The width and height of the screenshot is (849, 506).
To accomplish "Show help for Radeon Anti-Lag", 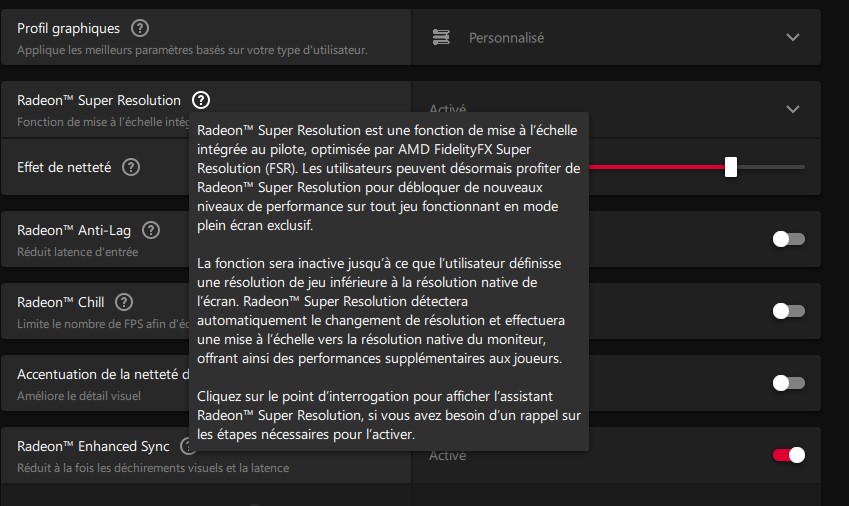I will click(151, 230).
